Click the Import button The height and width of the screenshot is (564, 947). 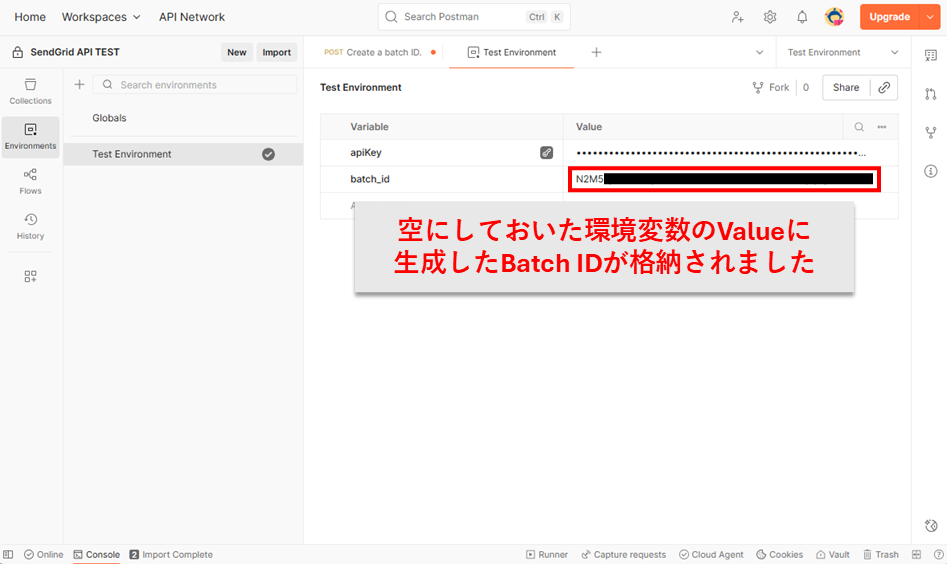tap(277, 53)
